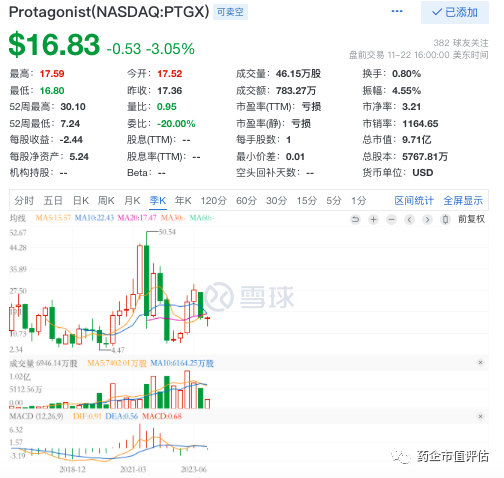Click the 成交量 6946.14万股 label
This screenshot has width=504, height=478.
pyautogui.click(x=43, y=363)
